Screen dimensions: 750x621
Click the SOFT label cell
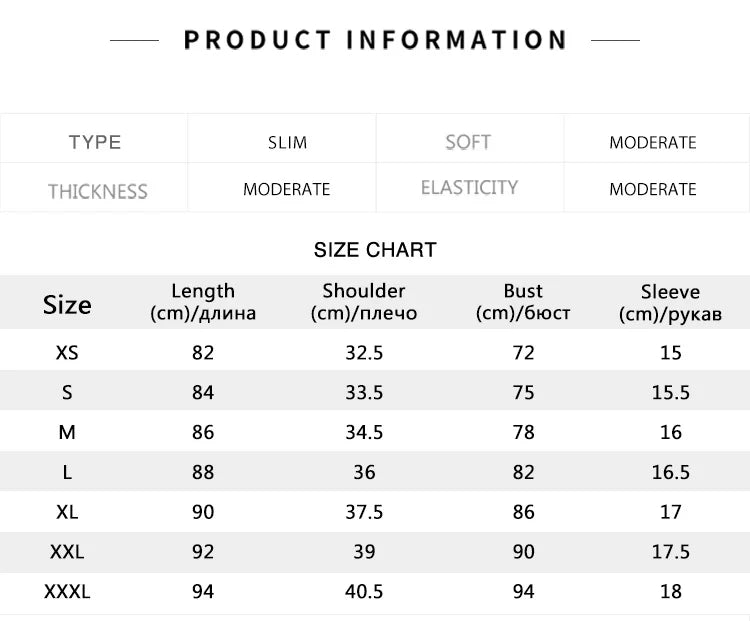coord(468,142)
